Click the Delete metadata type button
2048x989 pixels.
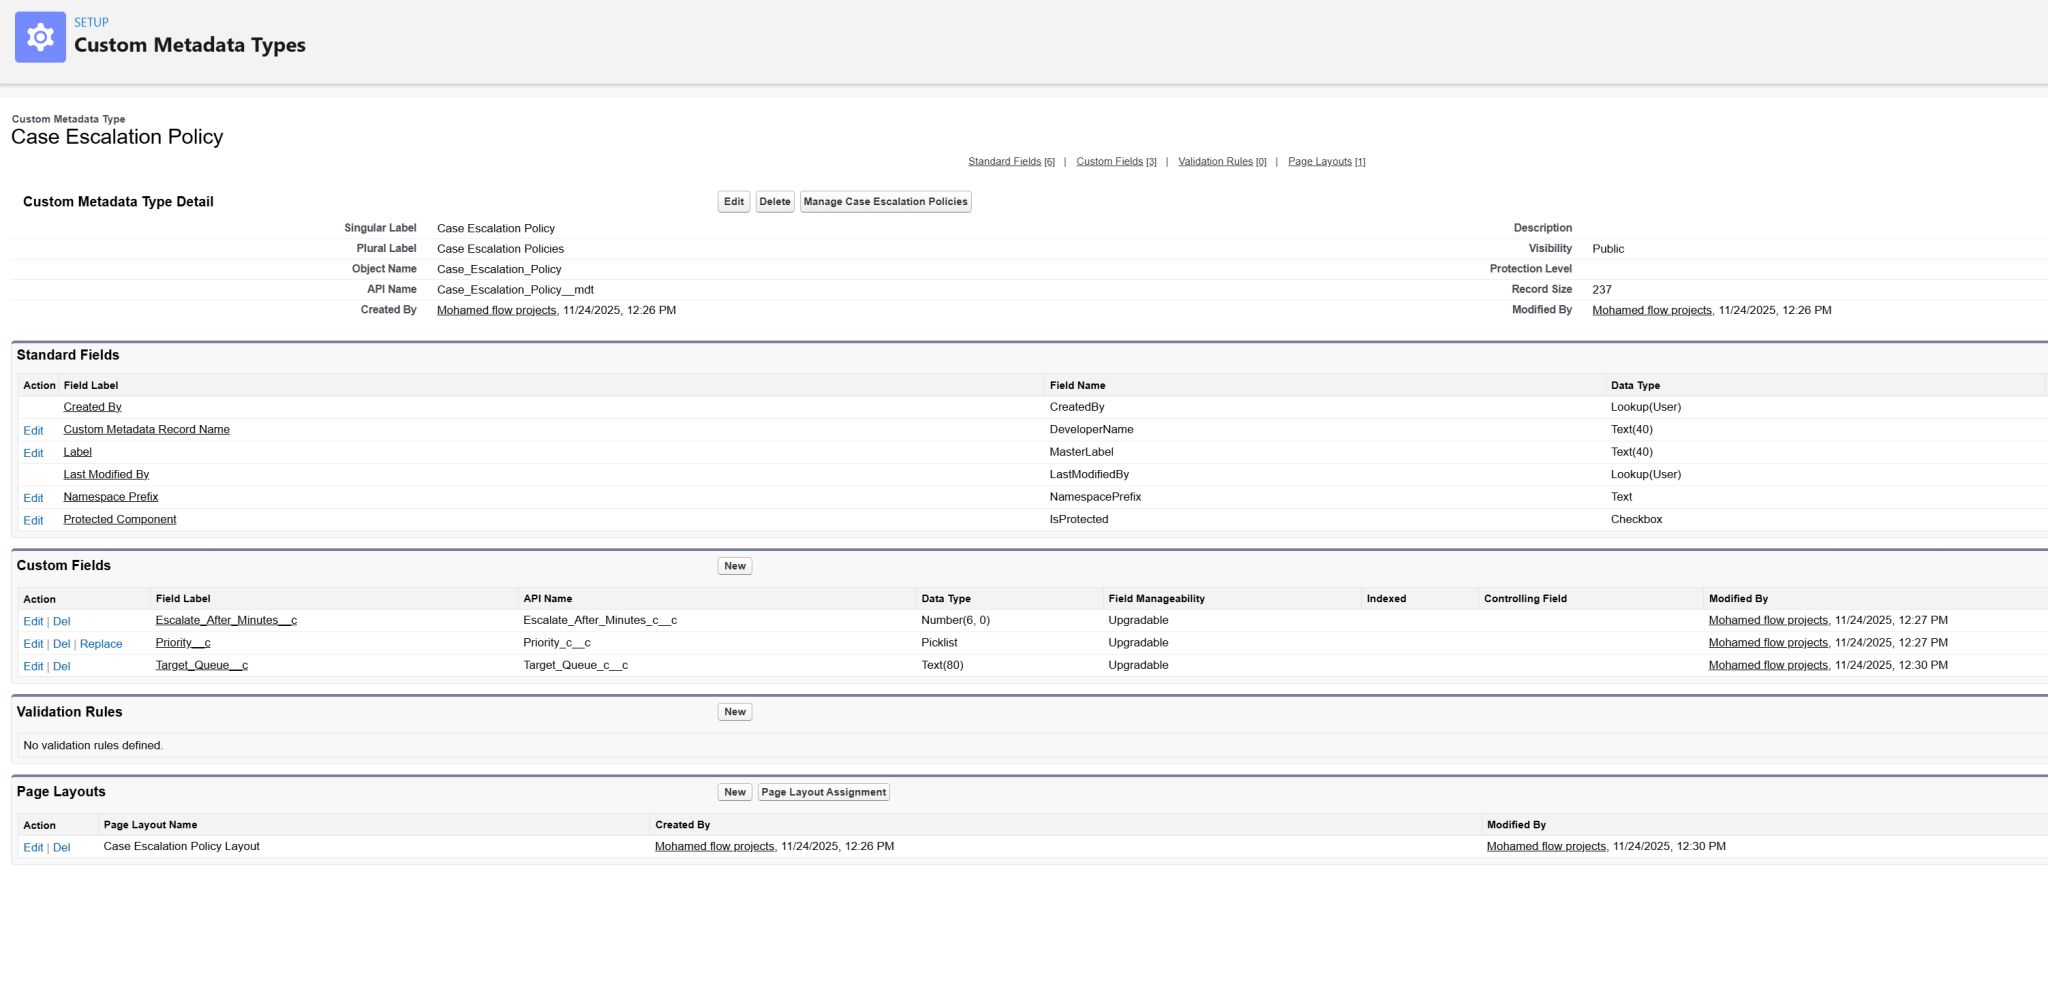pos(775,202)
